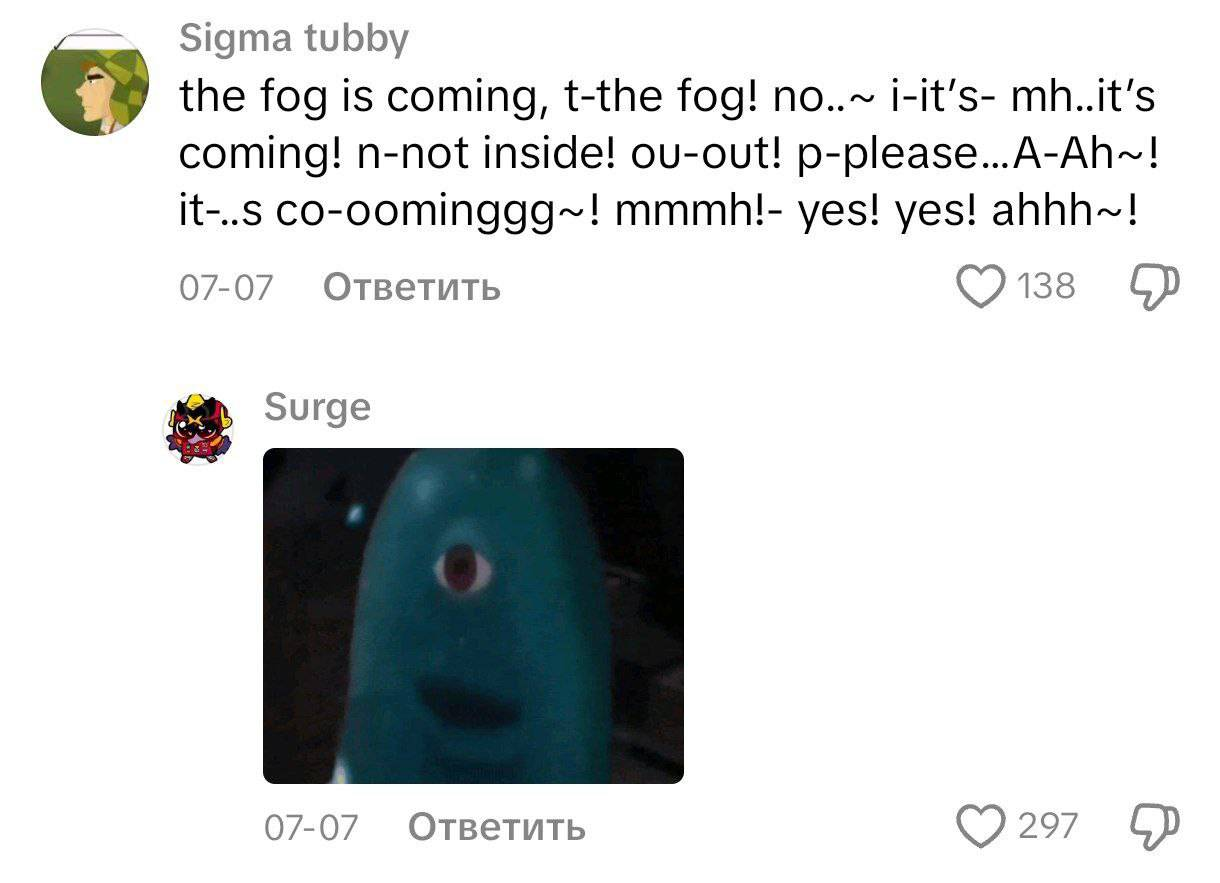Screen dimensions: 1220x883
Task: Like Sigma tubby's comment with the heart icon
Action: pos(982,288)
